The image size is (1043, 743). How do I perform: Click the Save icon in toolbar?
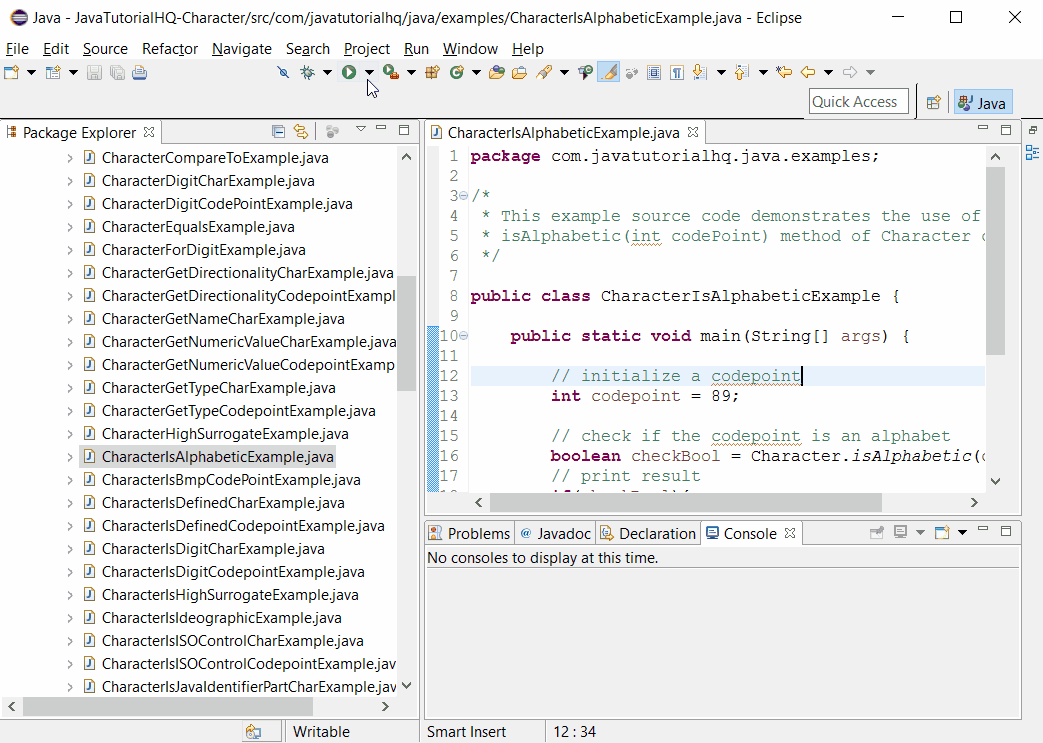coord(94,73)
